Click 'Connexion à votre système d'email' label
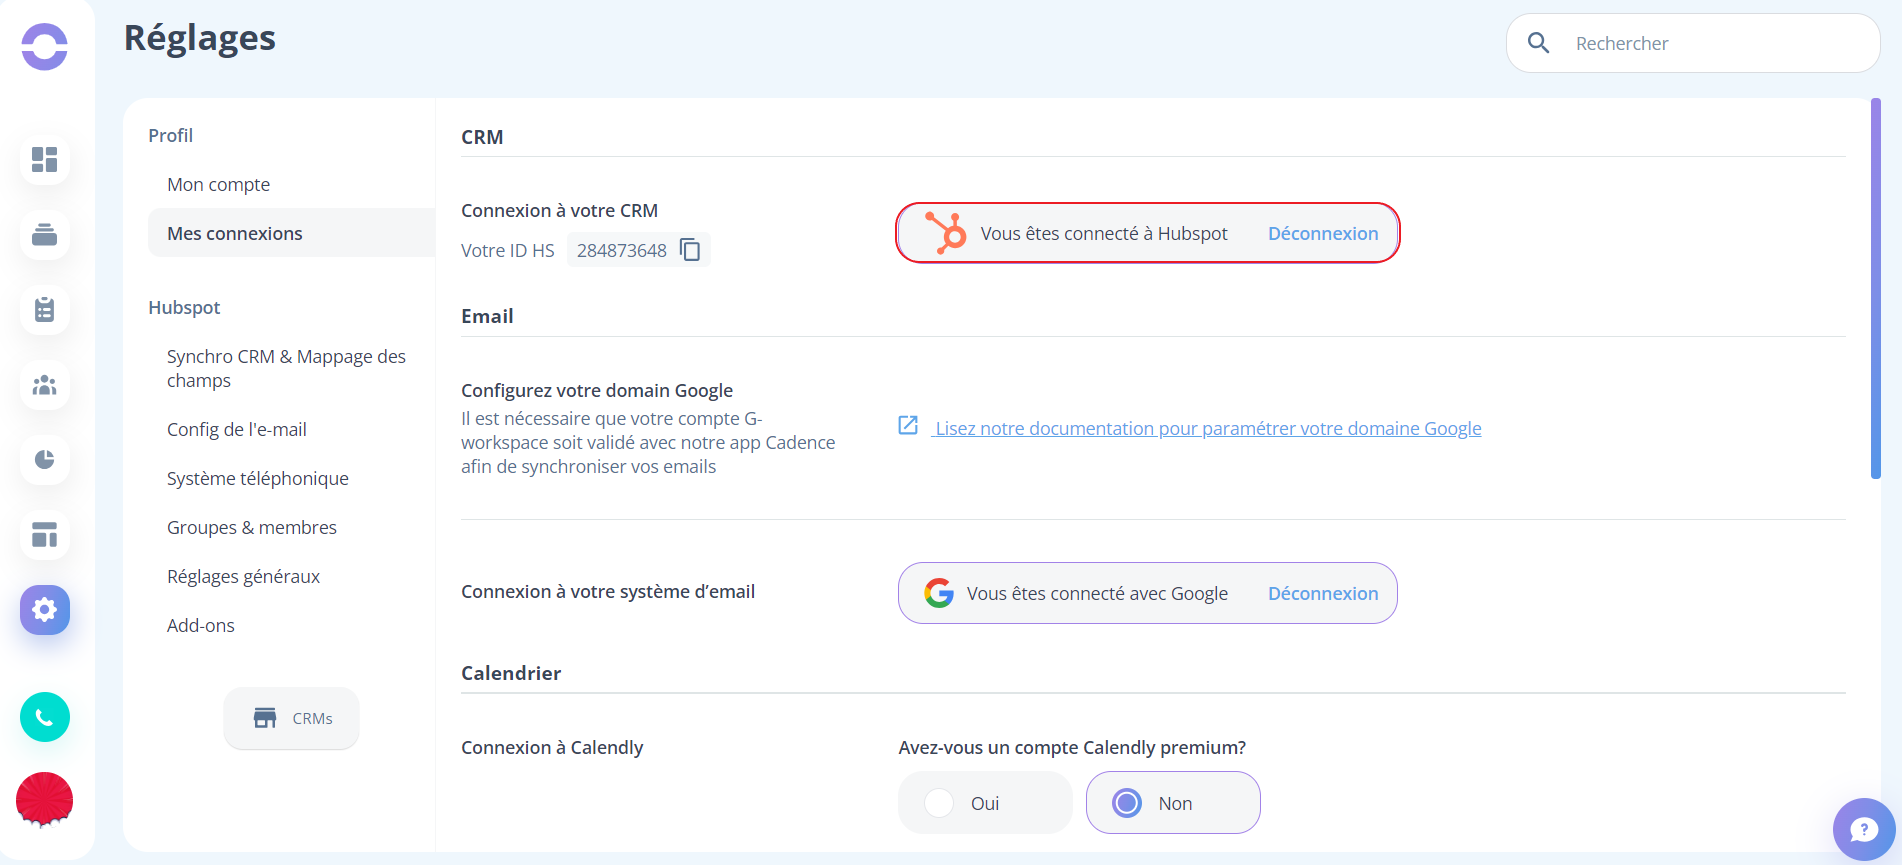1902x865 pixels. (608, 591)
